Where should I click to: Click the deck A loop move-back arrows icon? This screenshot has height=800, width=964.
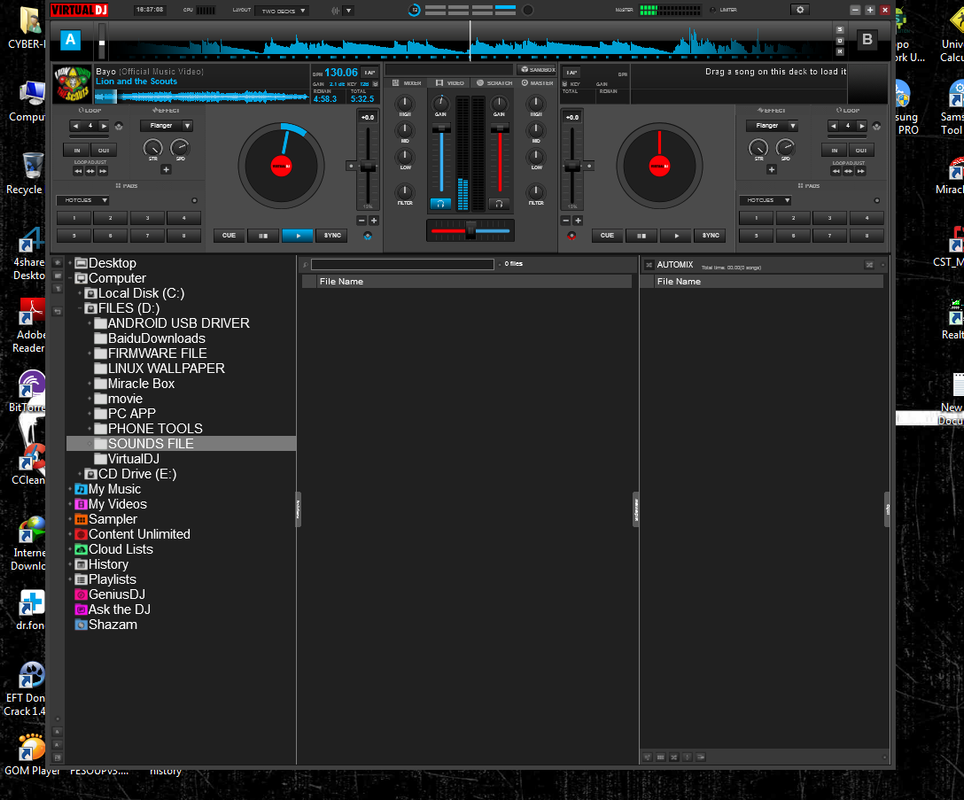(x=78, y=171)
